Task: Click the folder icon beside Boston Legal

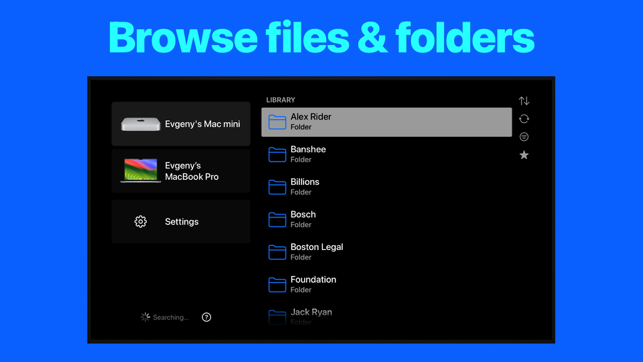Action: point(277,252)
